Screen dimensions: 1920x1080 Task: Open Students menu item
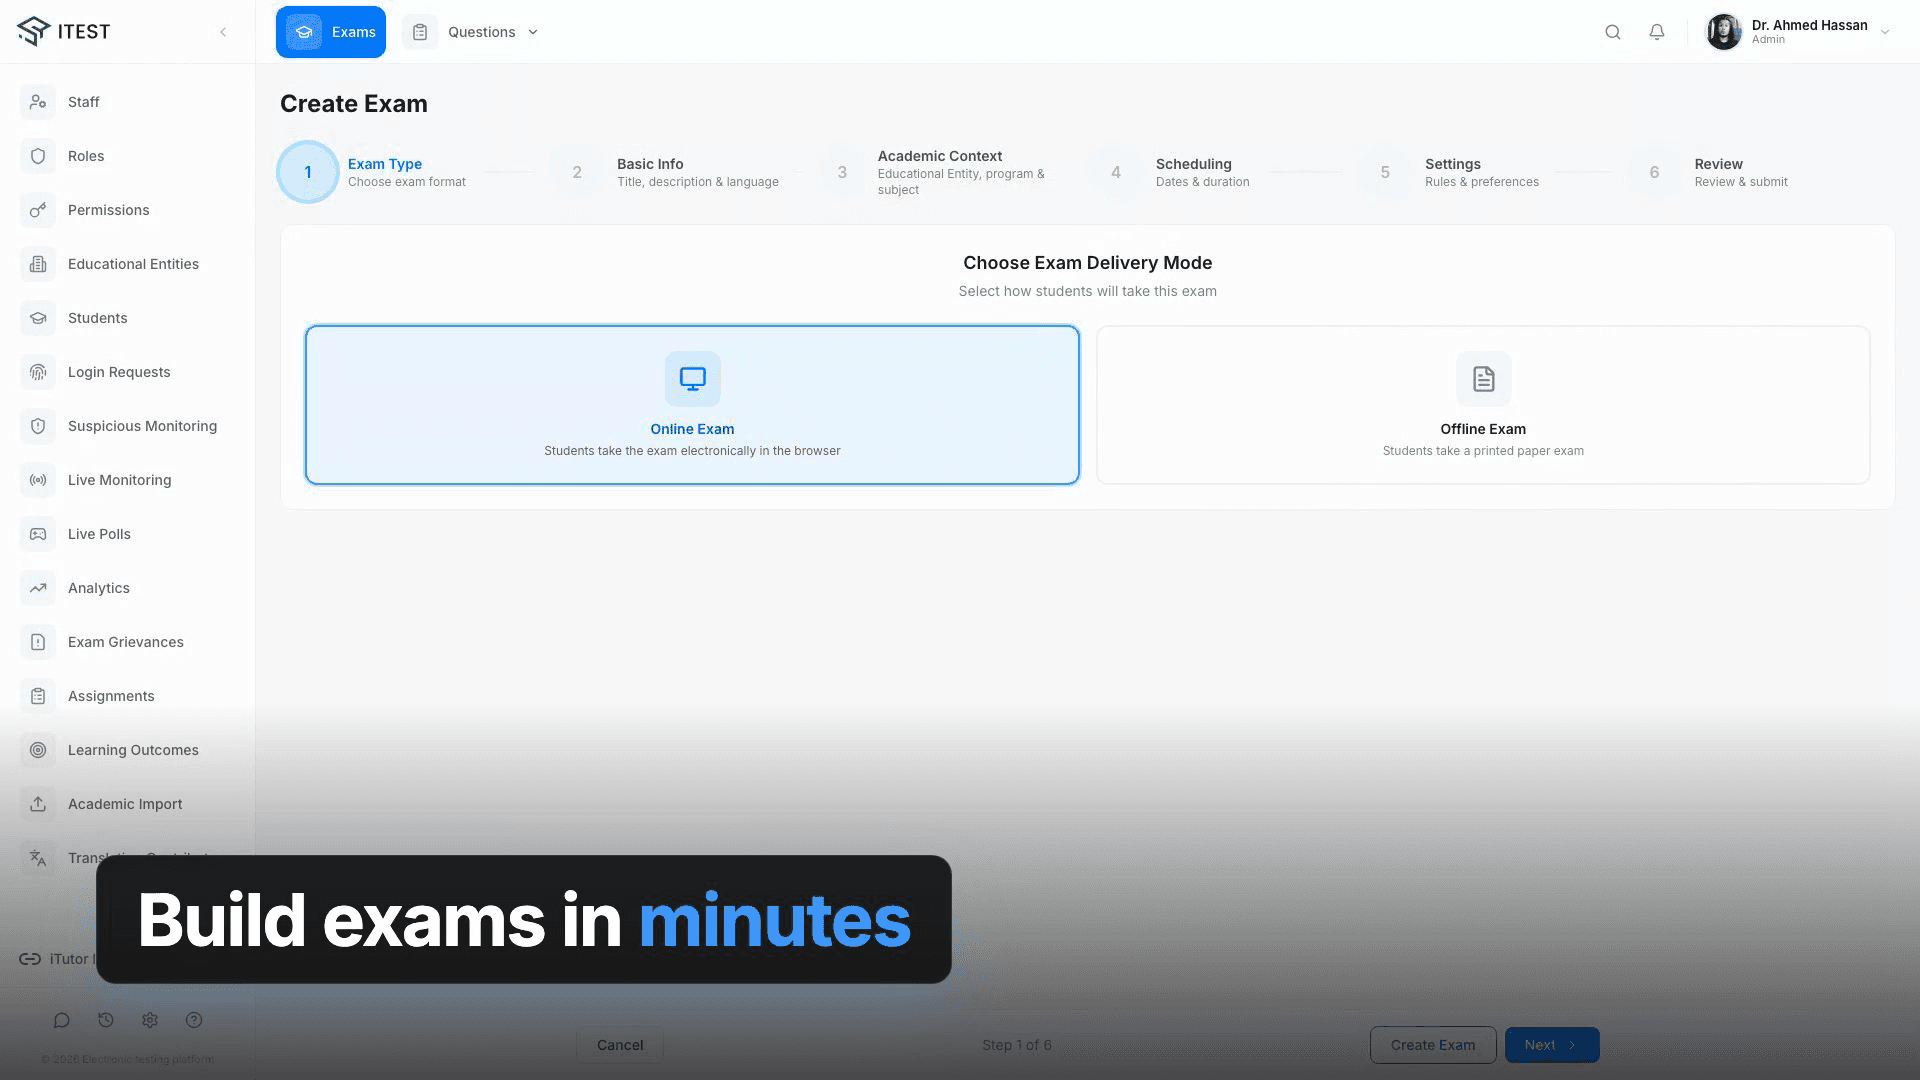(x=128, y=318)
